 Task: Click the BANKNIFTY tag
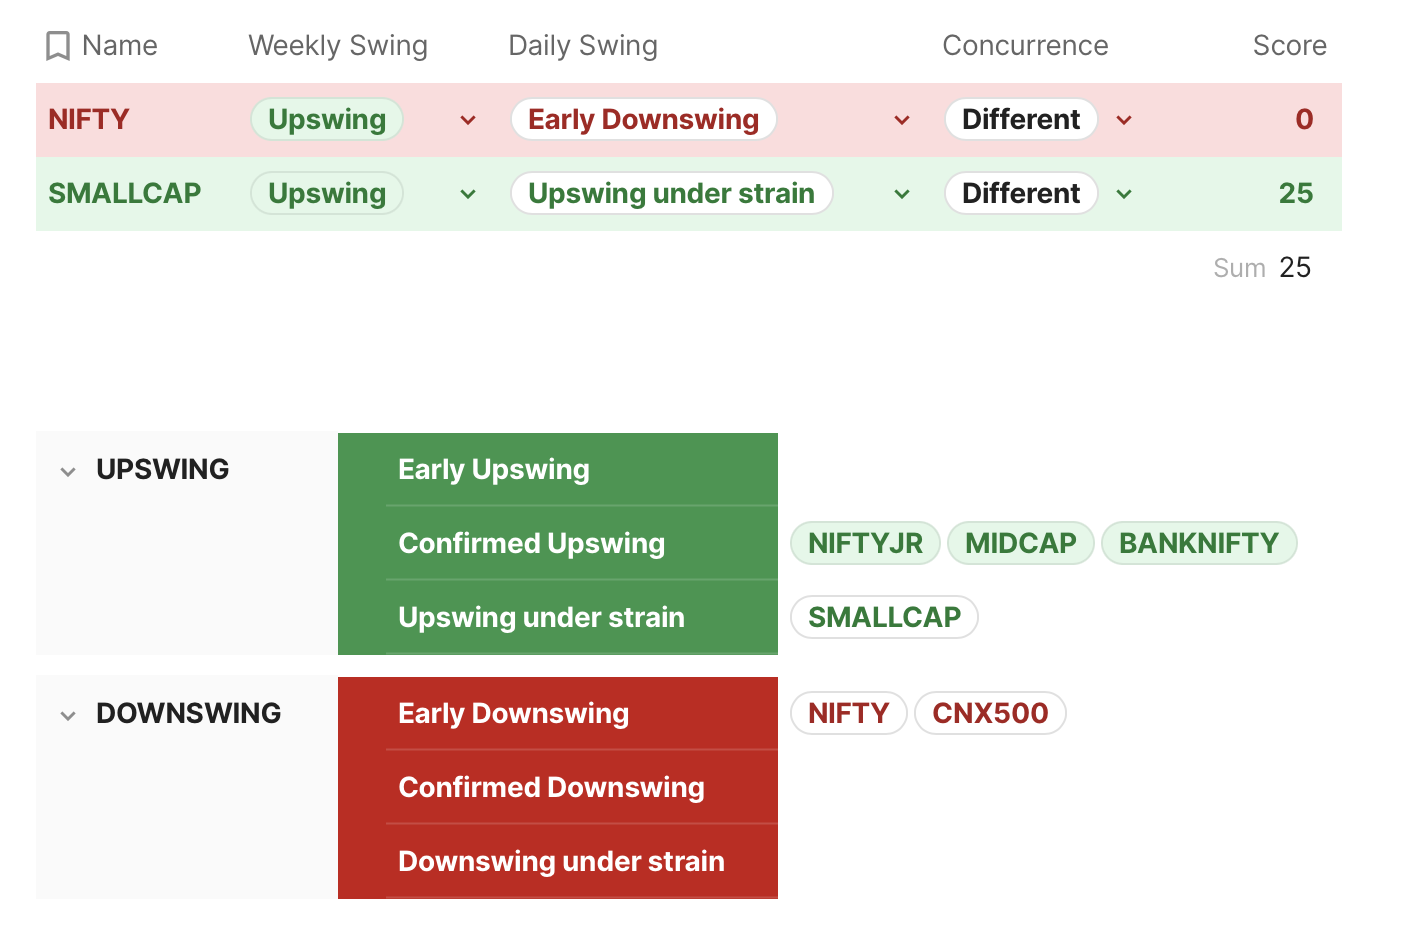[1198, 543]
